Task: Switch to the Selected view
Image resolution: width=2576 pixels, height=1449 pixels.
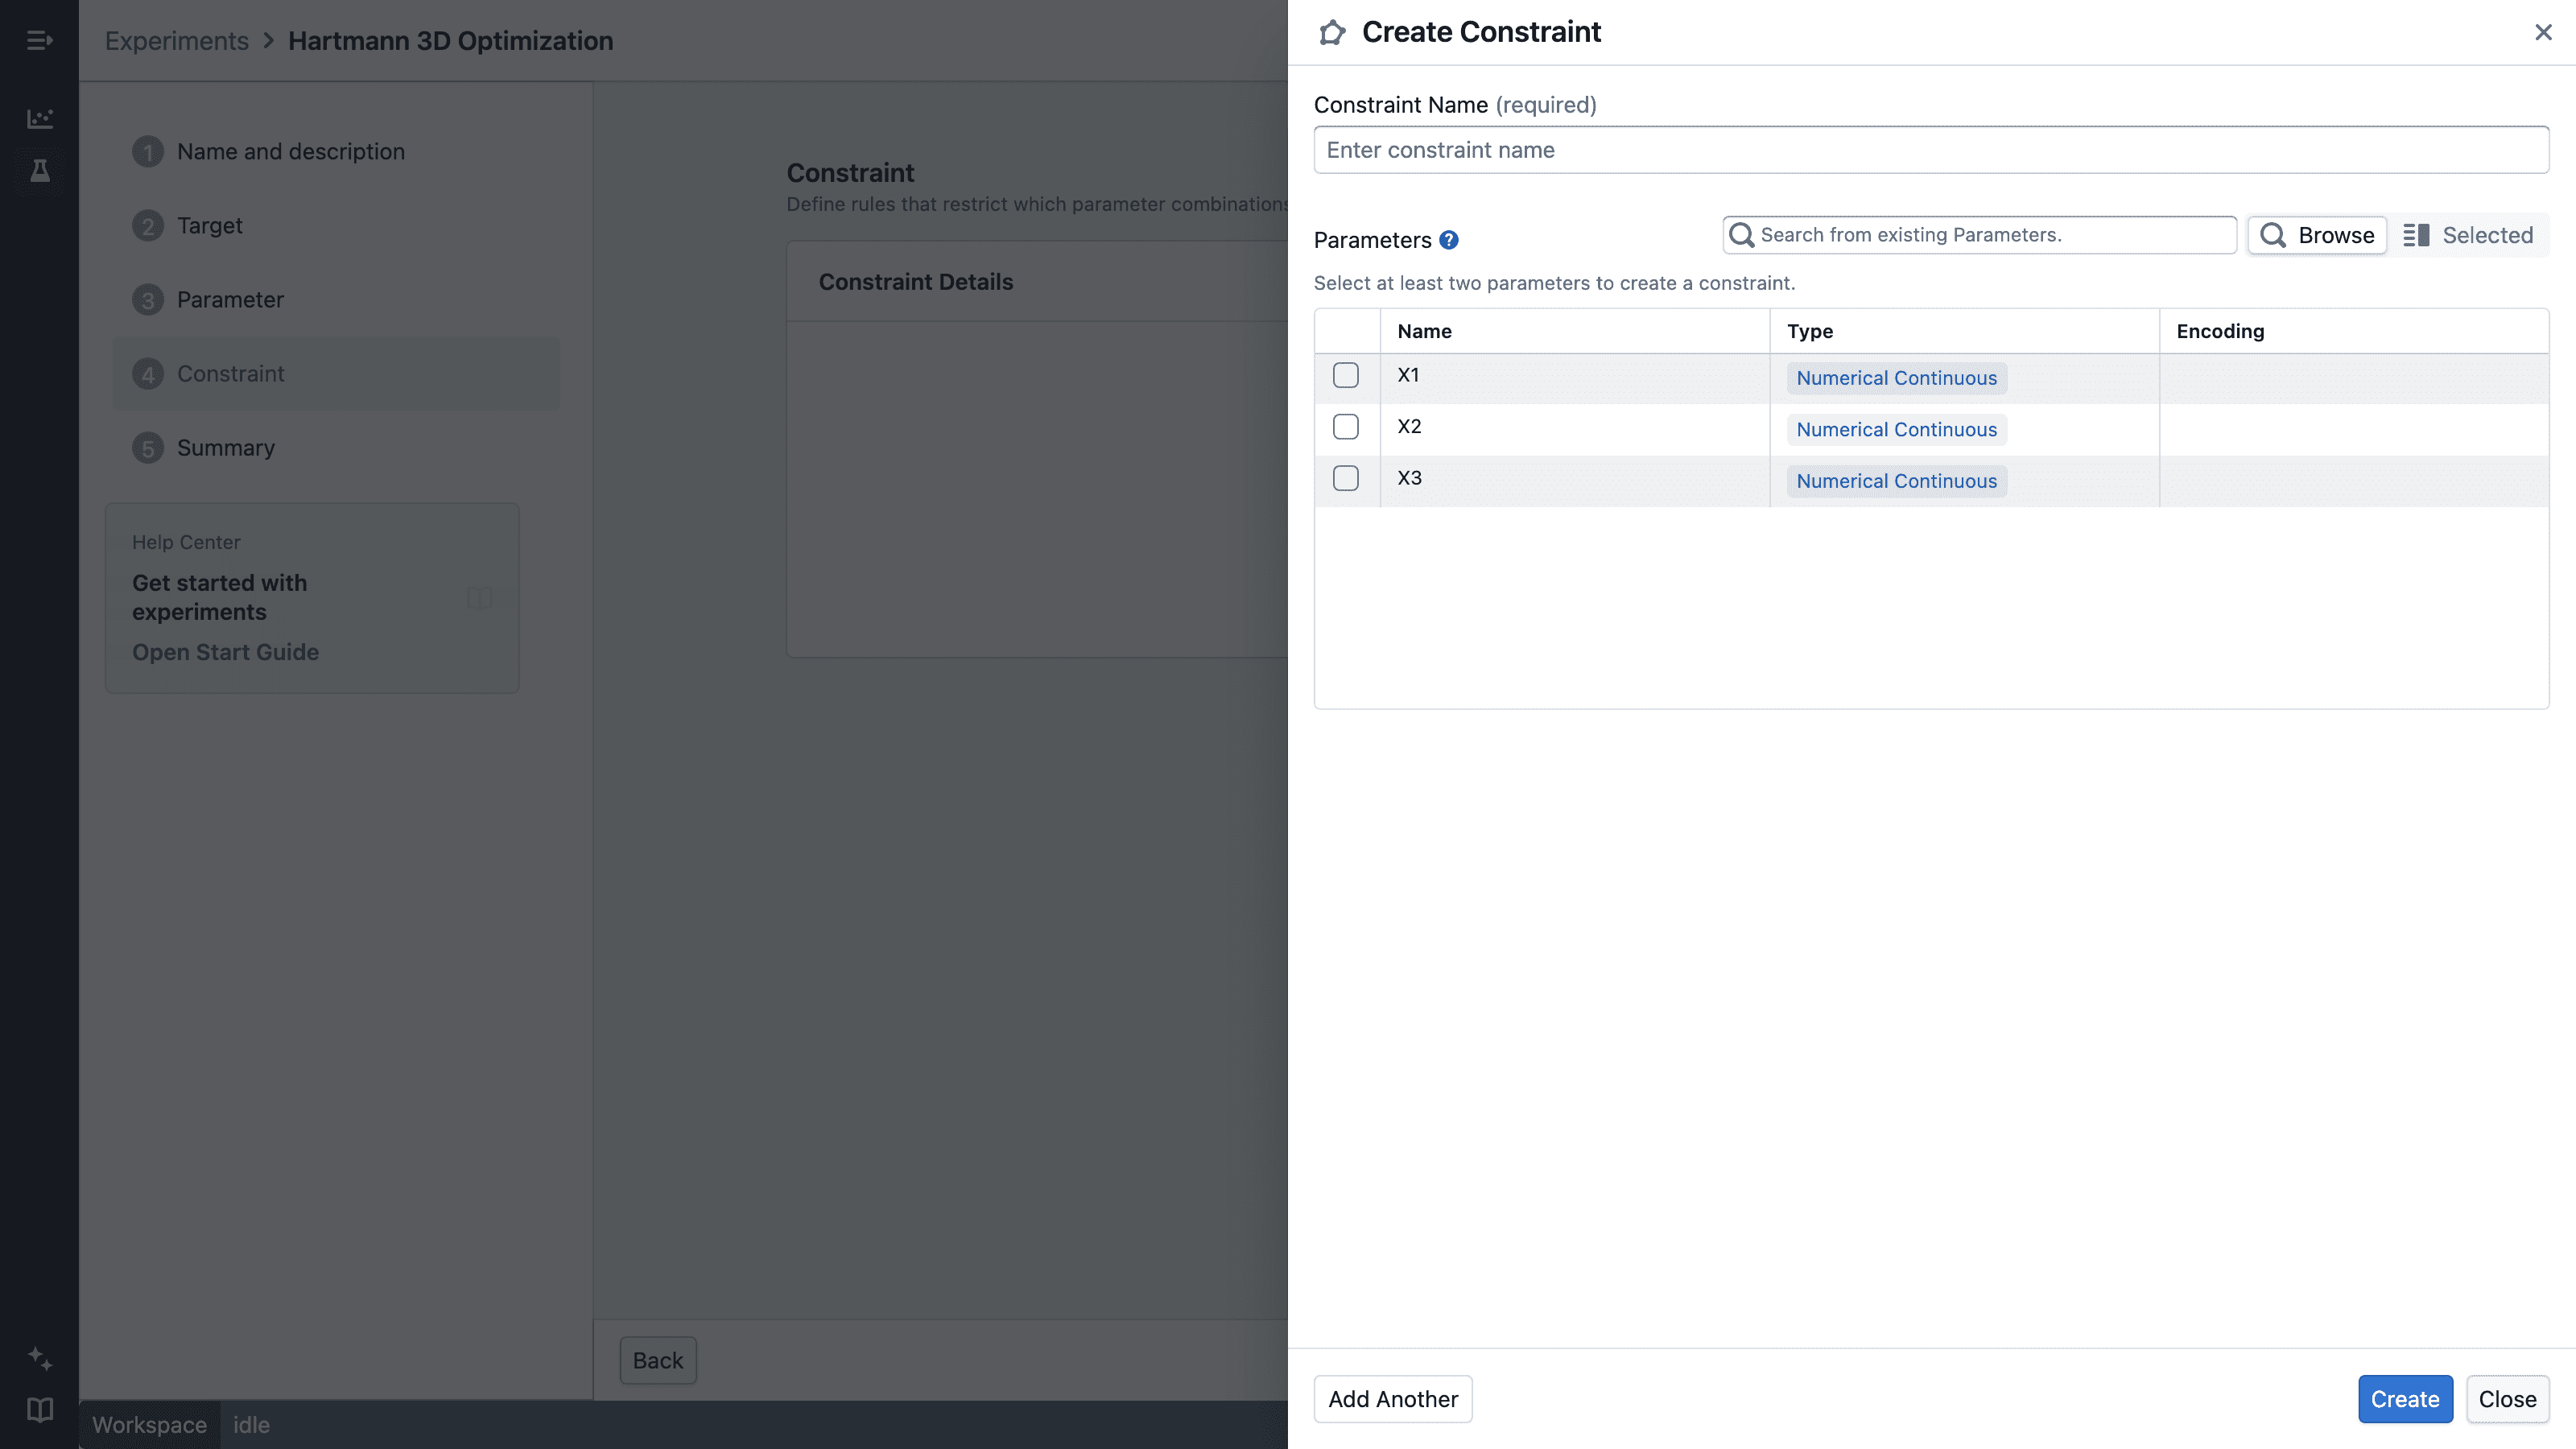Action: pyautogui.click(x=2468, y=235)
